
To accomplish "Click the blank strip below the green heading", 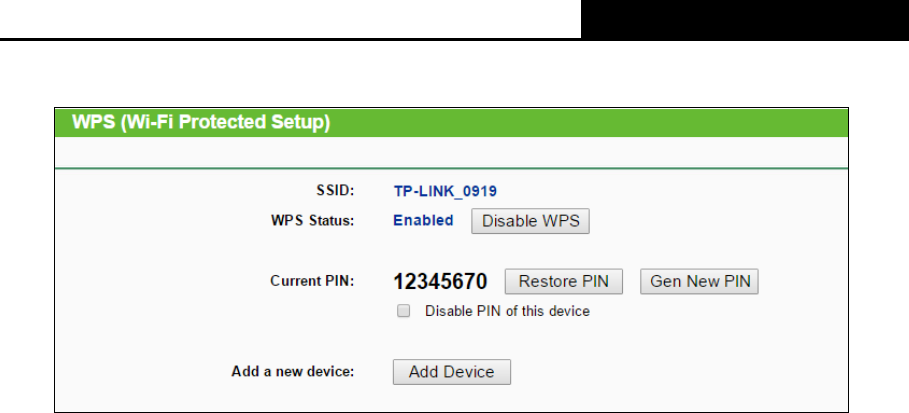I will click(x=452, y=153).
